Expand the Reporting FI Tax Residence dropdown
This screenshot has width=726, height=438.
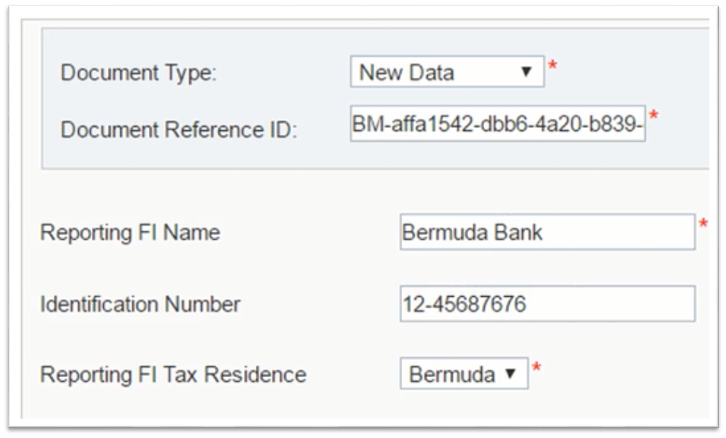pos(462,374)
